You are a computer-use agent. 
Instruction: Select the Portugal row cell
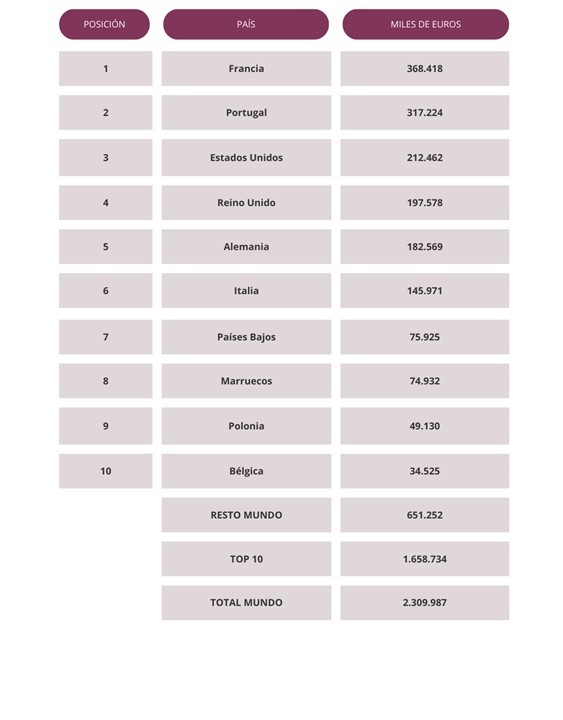click(246, 112)
